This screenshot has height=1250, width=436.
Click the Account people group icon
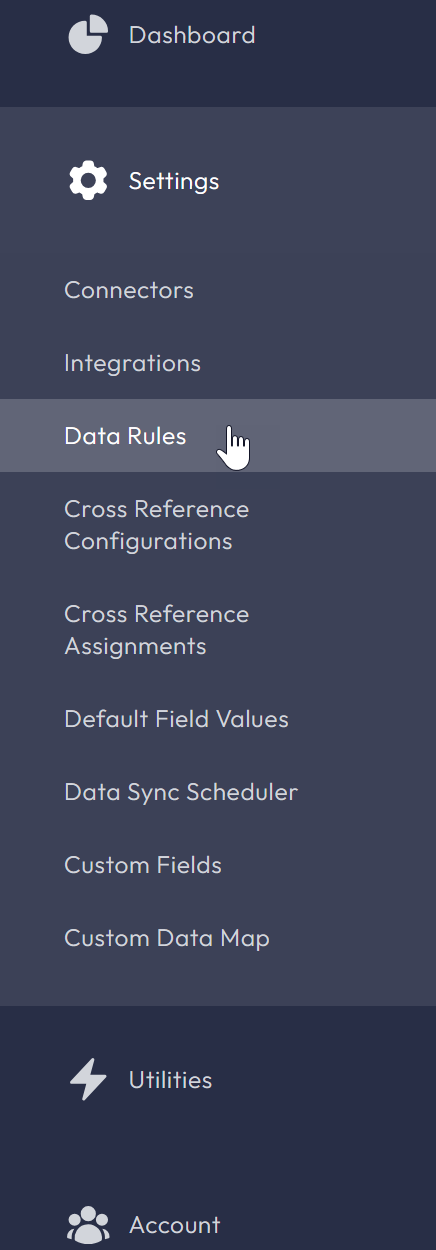pos(88,1224)
